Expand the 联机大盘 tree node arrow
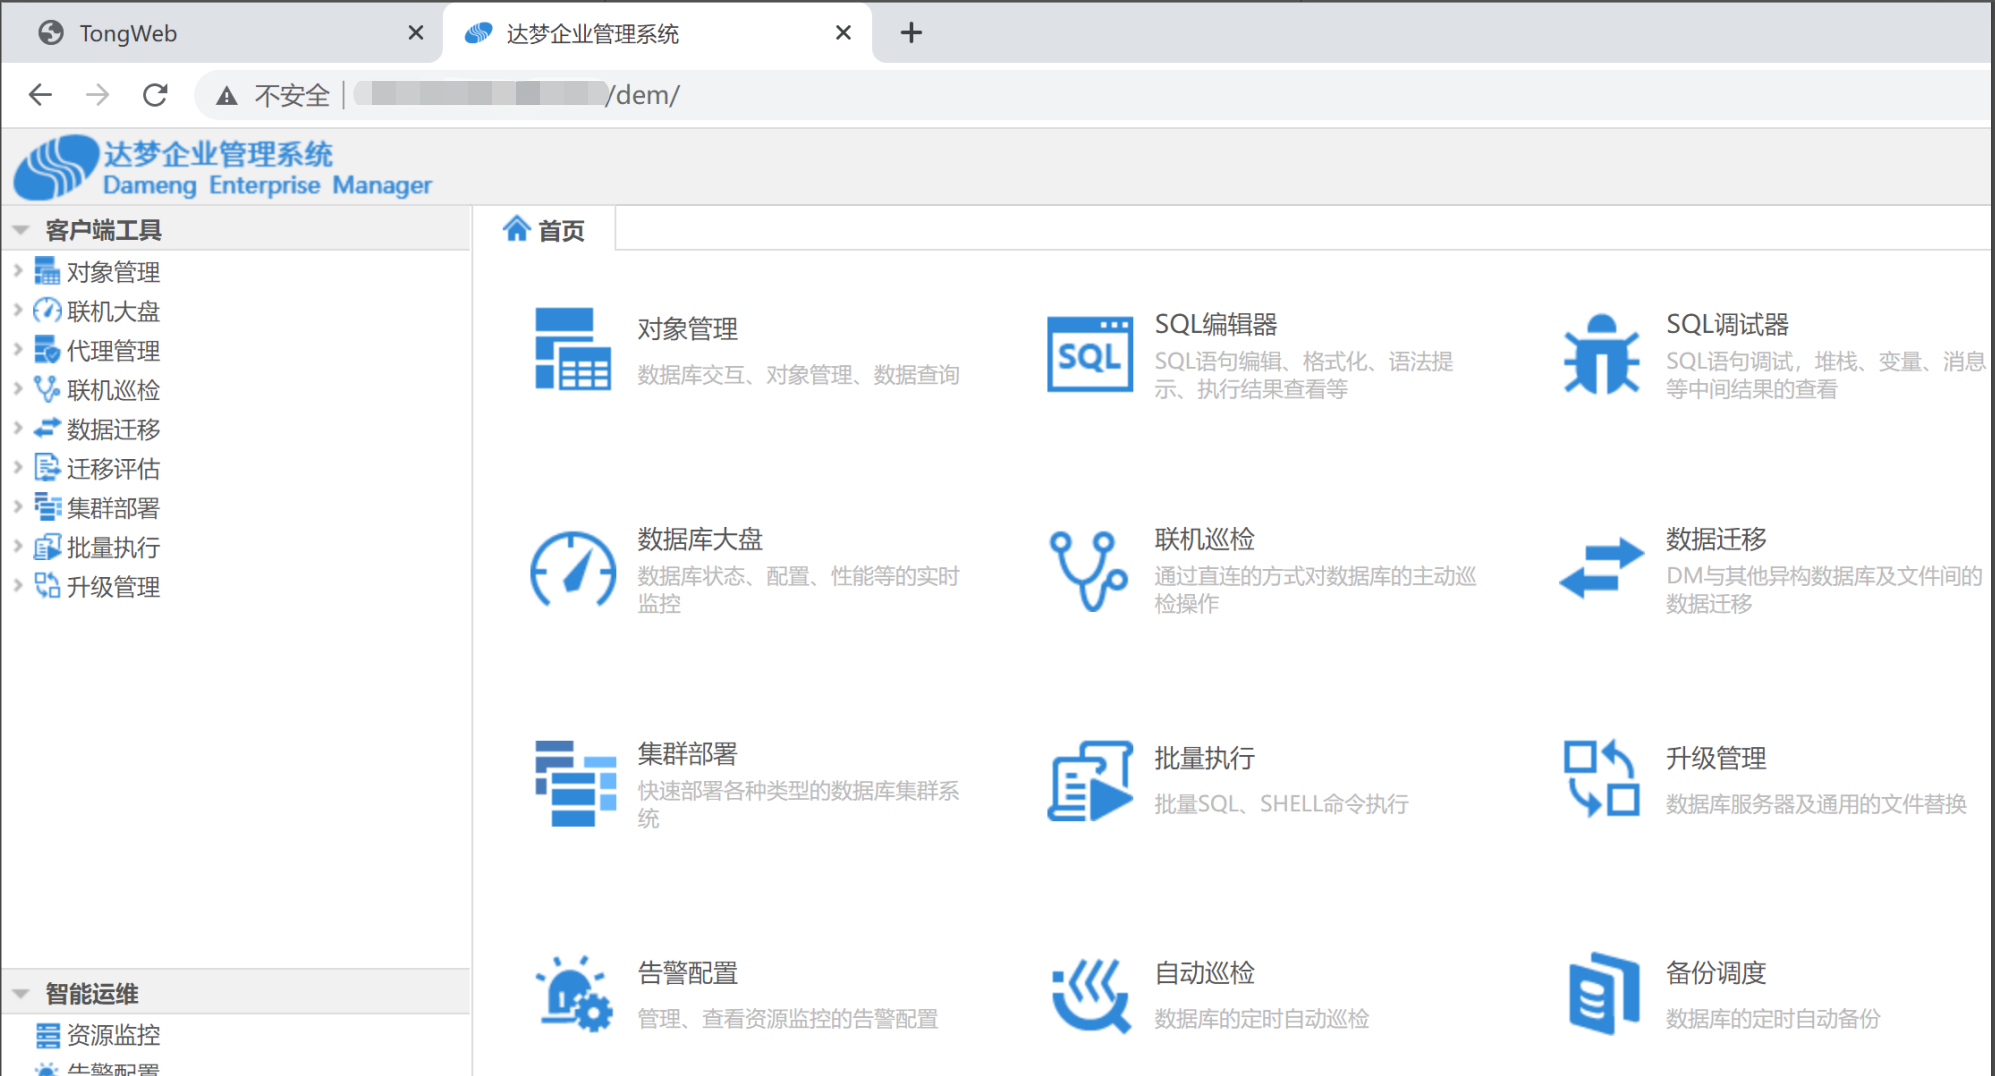Viewport: 1995px width, 1076px height. [x=17, y=310]
